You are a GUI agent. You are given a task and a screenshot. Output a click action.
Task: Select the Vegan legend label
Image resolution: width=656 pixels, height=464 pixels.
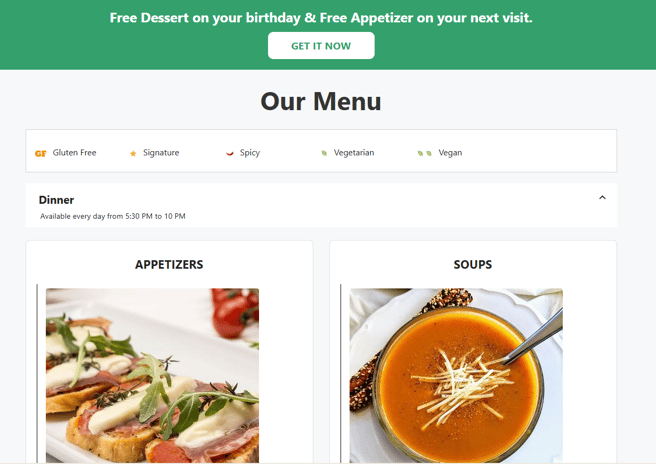(x=450, y=153)
